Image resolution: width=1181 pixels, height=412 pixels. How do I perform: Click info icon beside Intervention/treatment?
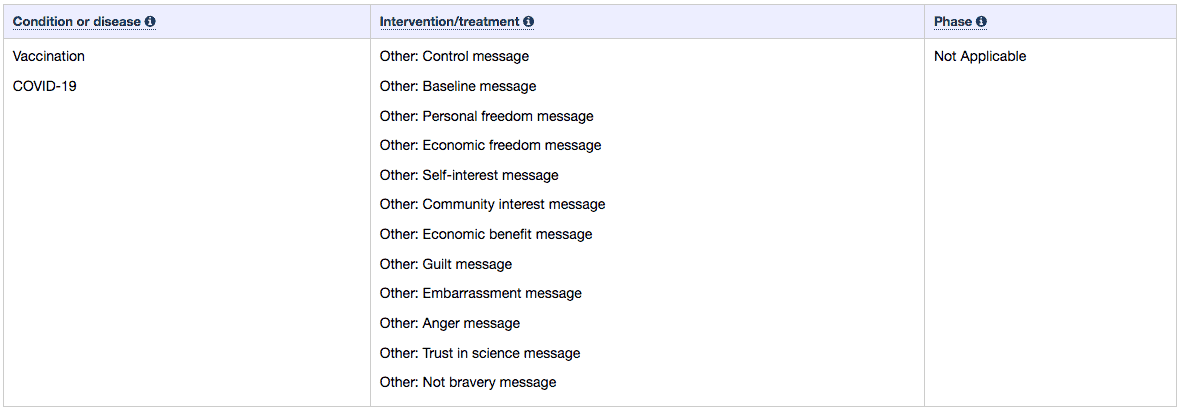(528, 22)
